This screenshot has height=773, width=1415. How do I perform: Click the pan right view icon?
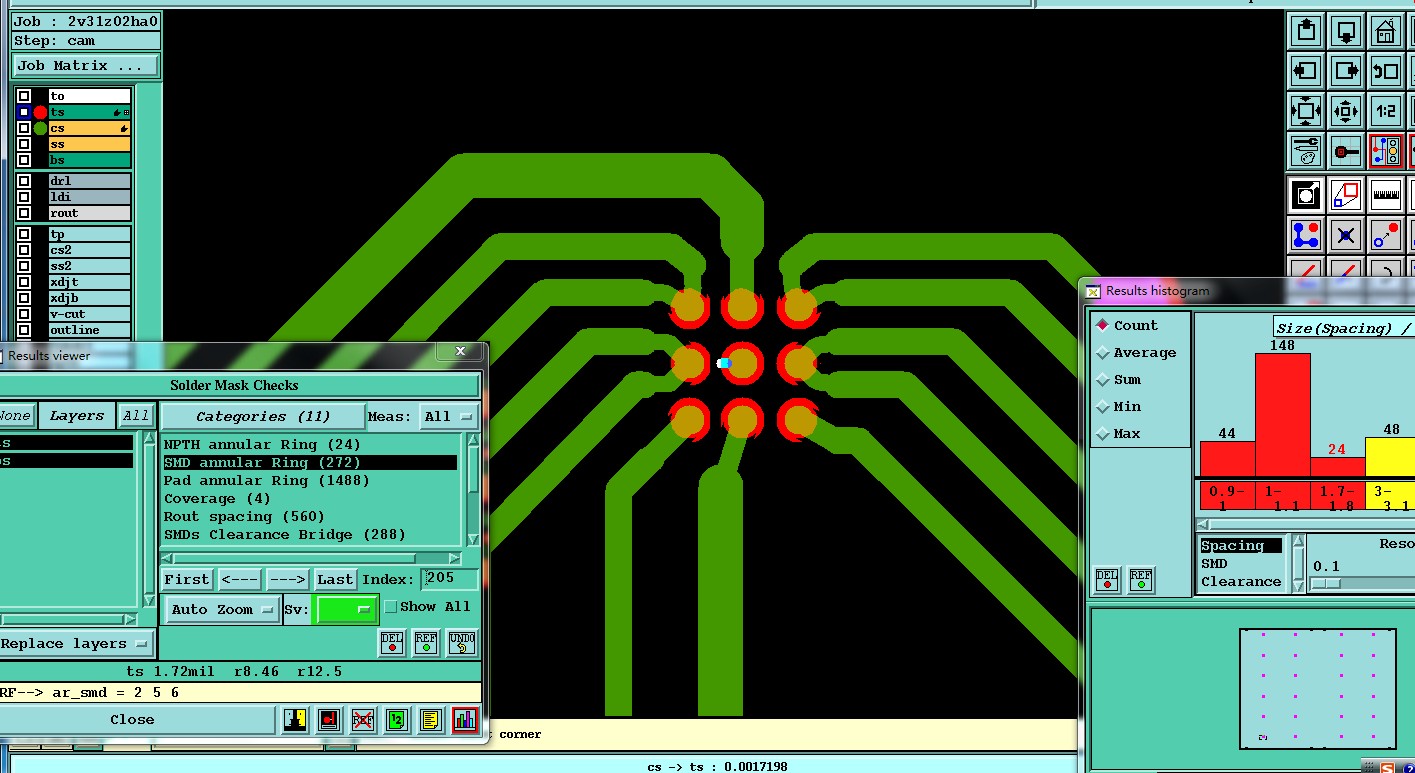(1346, 71)
